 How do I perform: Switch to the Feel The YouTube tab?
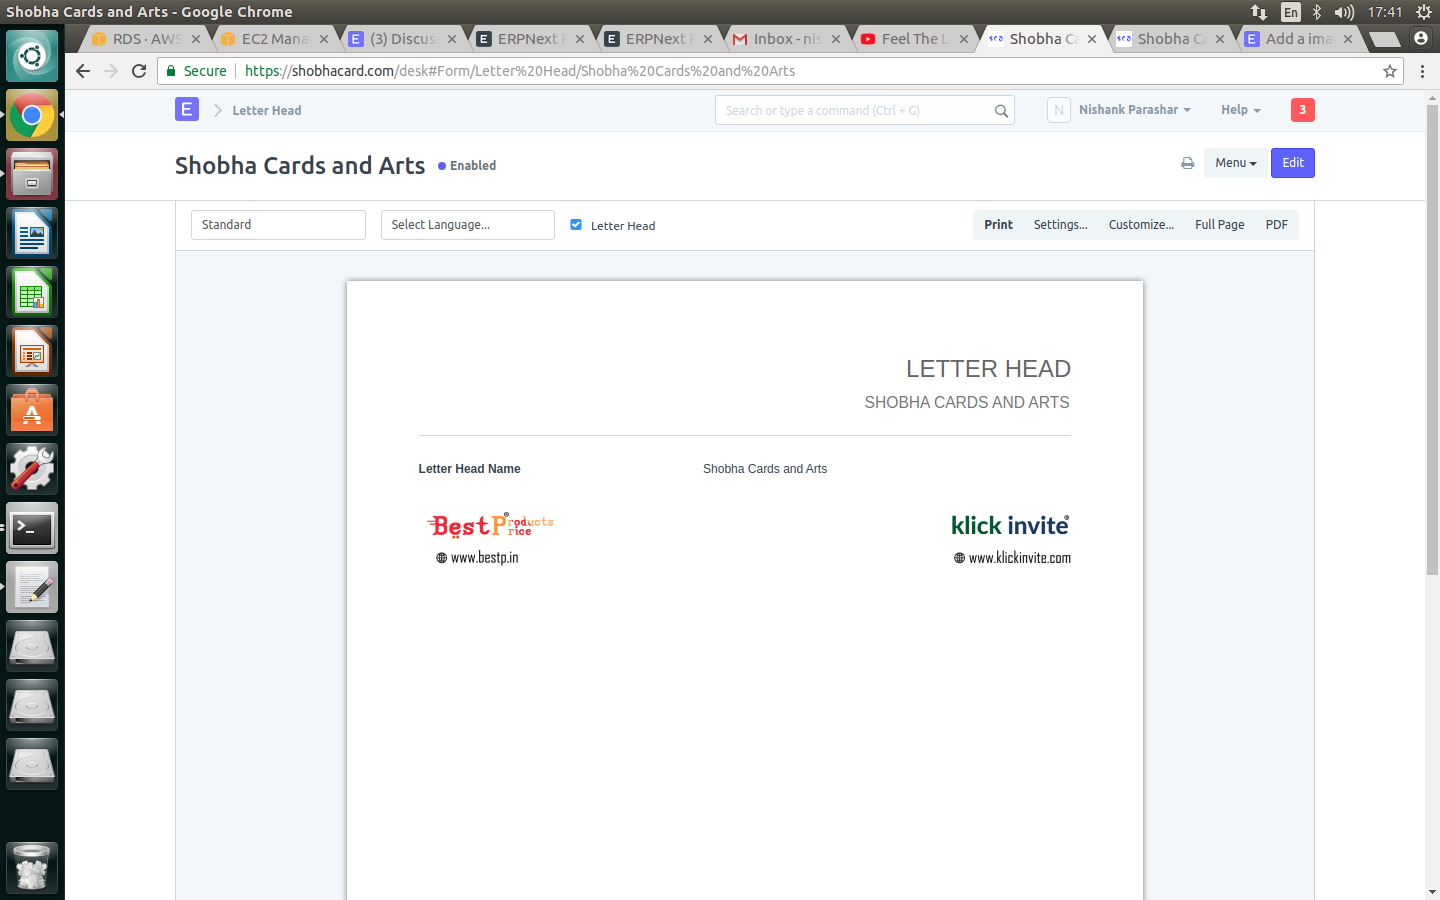915,39
